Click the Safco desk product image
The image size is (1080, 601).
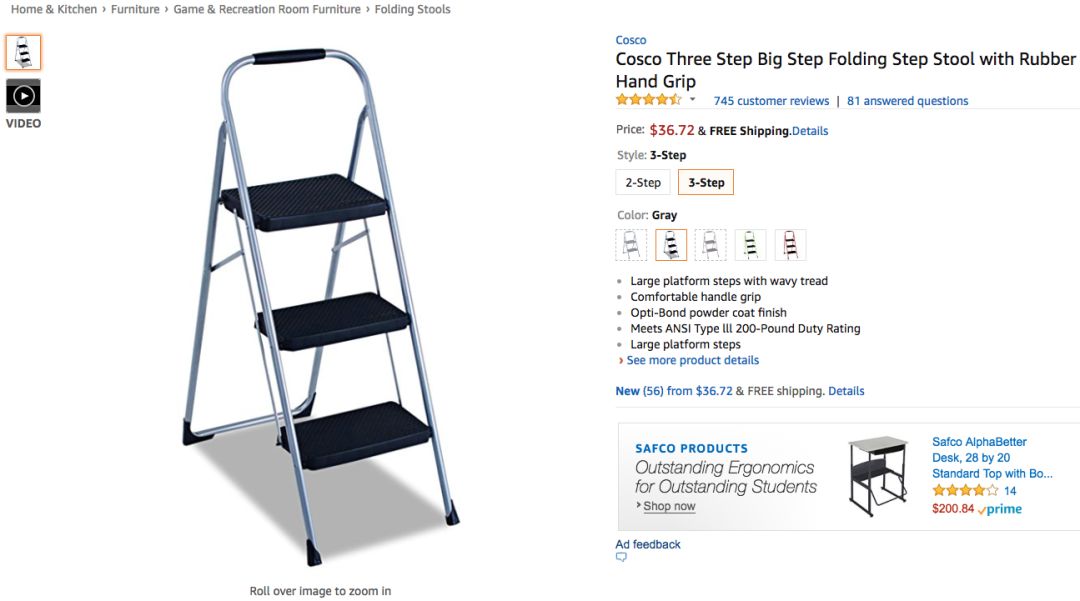click(879, 476)
